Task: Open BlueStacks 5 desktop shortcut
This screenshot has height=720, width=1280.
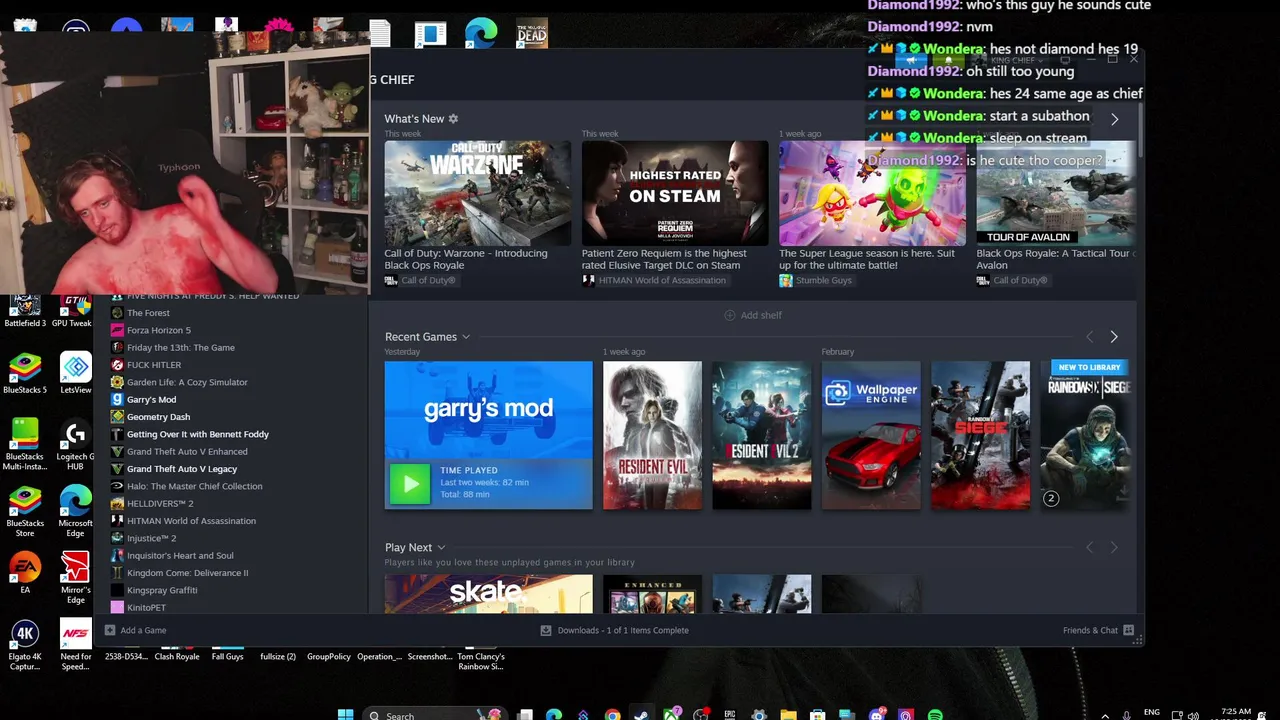Action: pyautogui.click(x=25, y=374)
